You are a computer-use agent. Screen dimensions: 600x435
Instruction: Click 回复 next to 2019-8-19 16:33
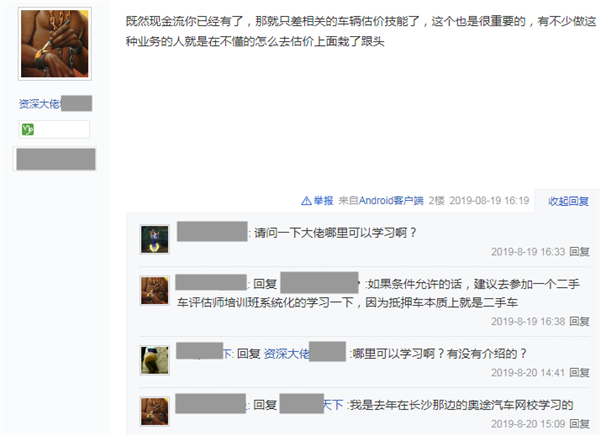click(579, 252)
